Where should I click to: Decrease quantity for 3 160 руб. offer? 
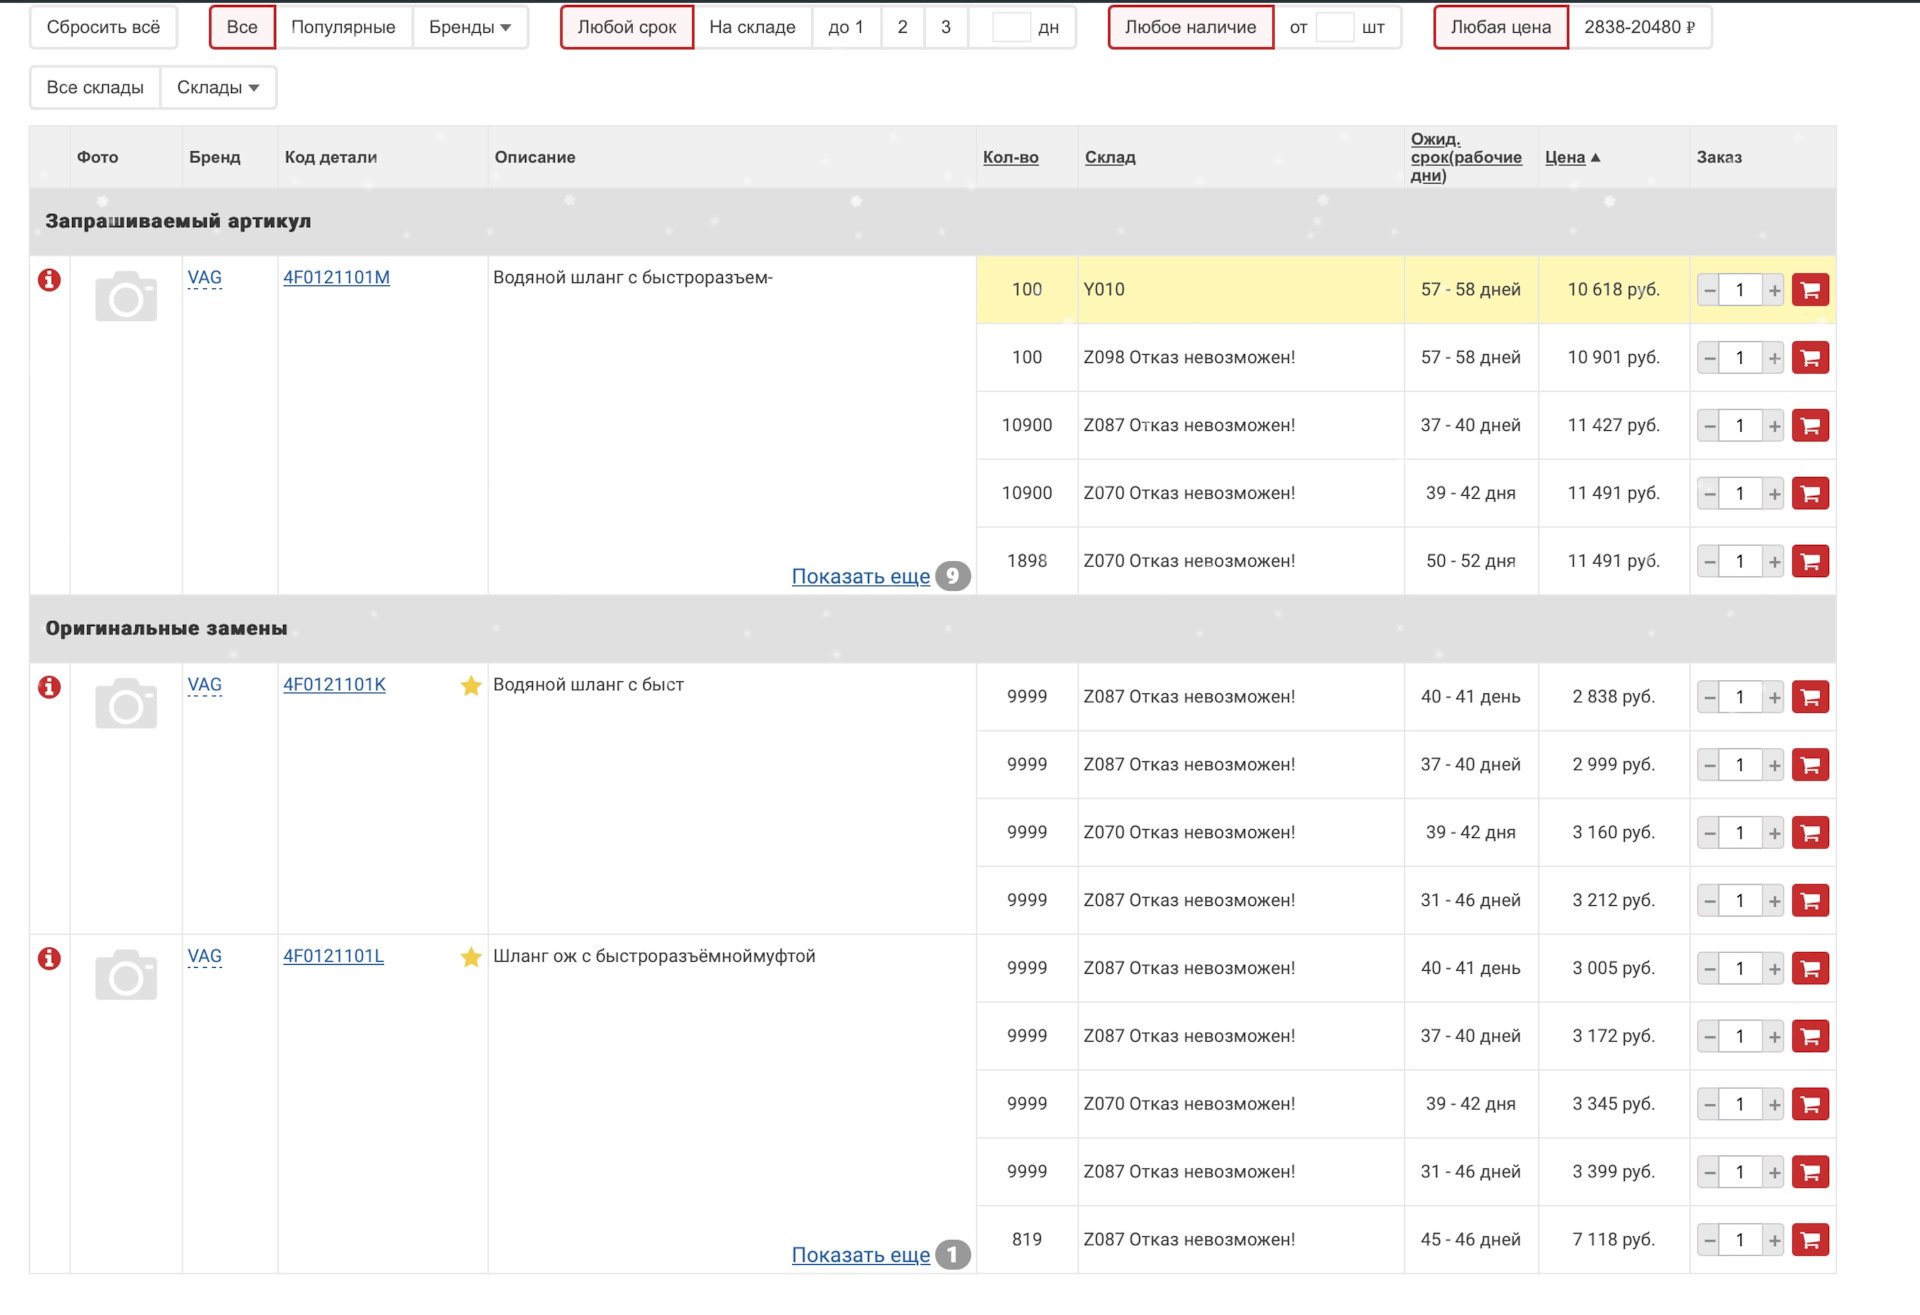(1710, 833)
